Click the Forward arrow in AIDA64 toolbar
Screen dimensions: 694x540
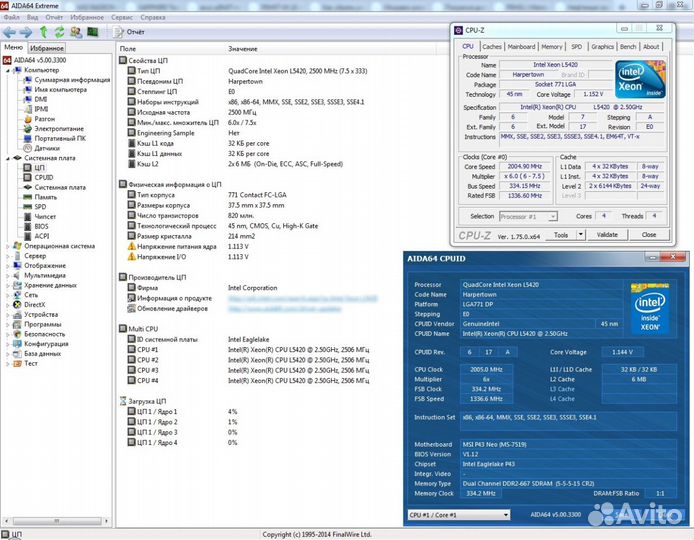coord(26,32)
